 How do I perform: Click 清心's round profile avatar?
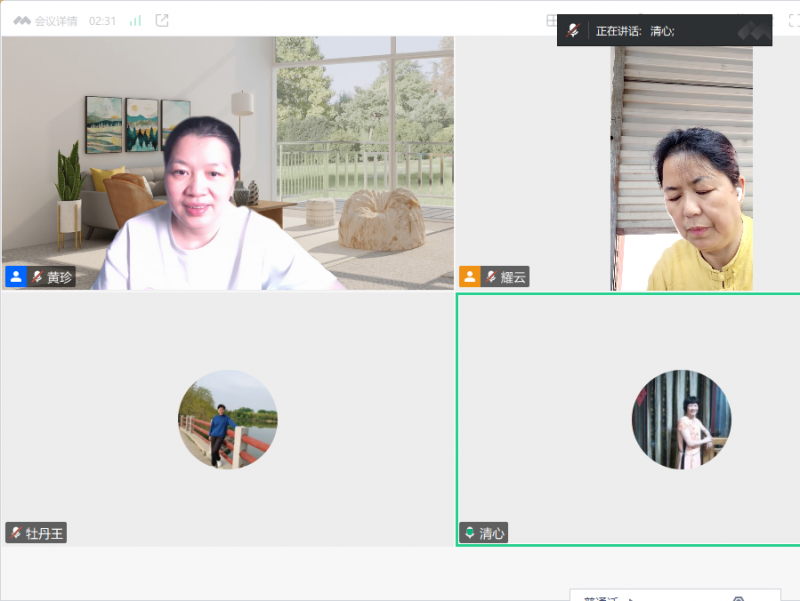click(x=681, y=419)
